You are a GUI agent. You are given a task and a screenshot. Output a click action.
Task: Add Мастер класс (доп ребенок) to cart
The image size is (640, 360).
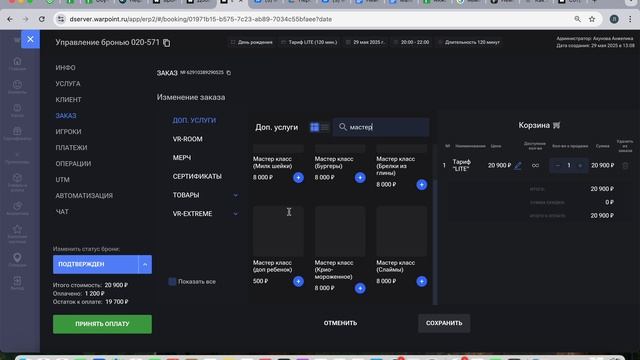point(298,281)
